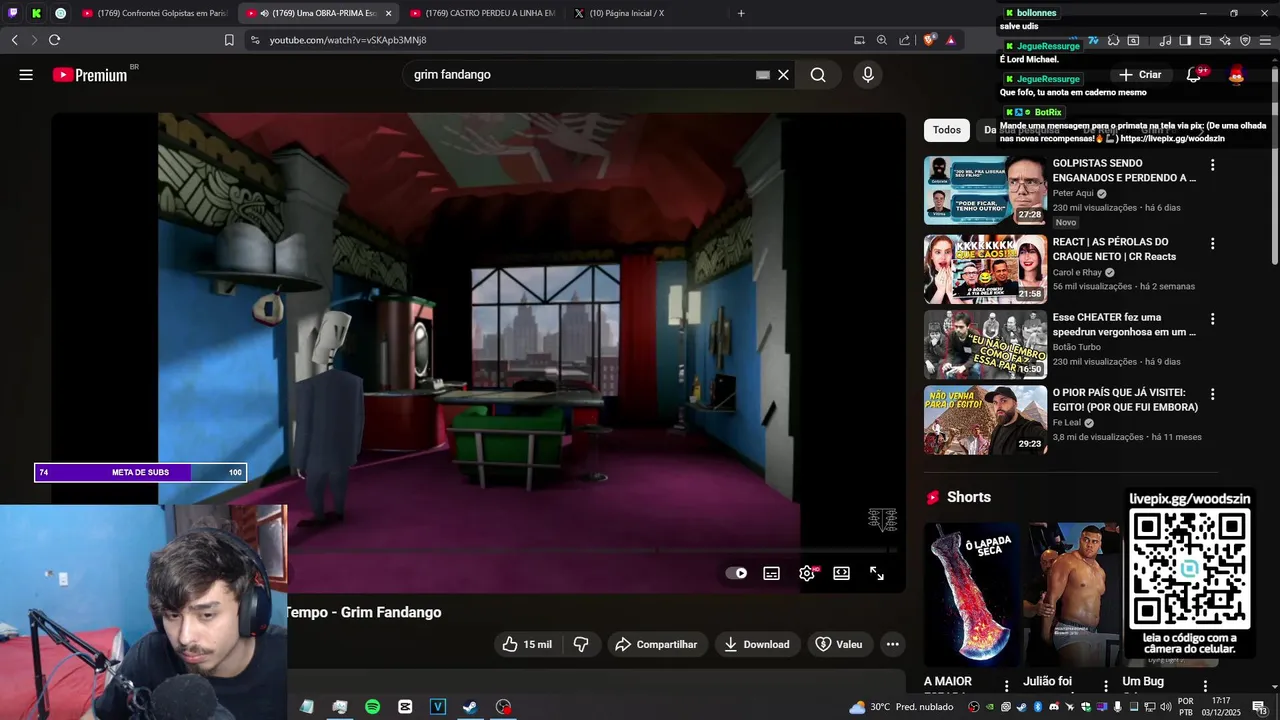The height and width of the screenshot is (720, 1280).
Task: Go to YouTube Premium home logo
Action: (x=92, y=75)
